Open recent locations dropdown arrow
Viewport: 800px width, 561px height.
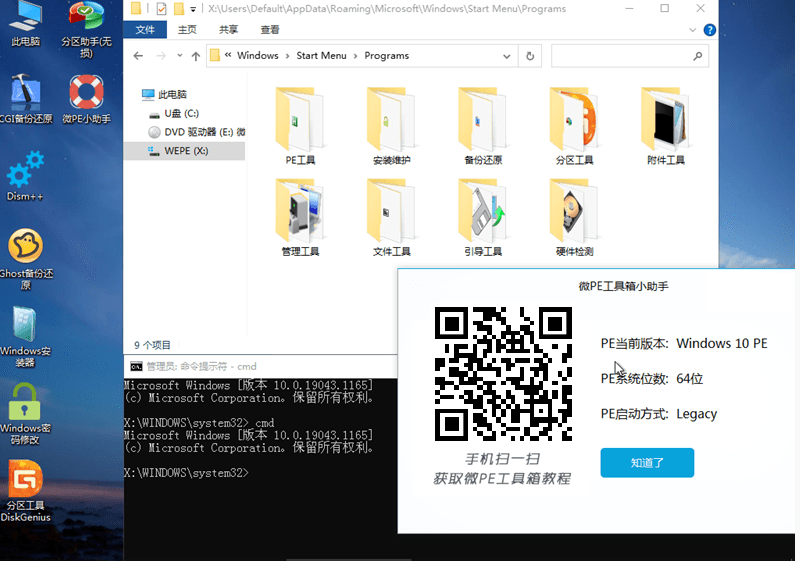click(180, 55)
